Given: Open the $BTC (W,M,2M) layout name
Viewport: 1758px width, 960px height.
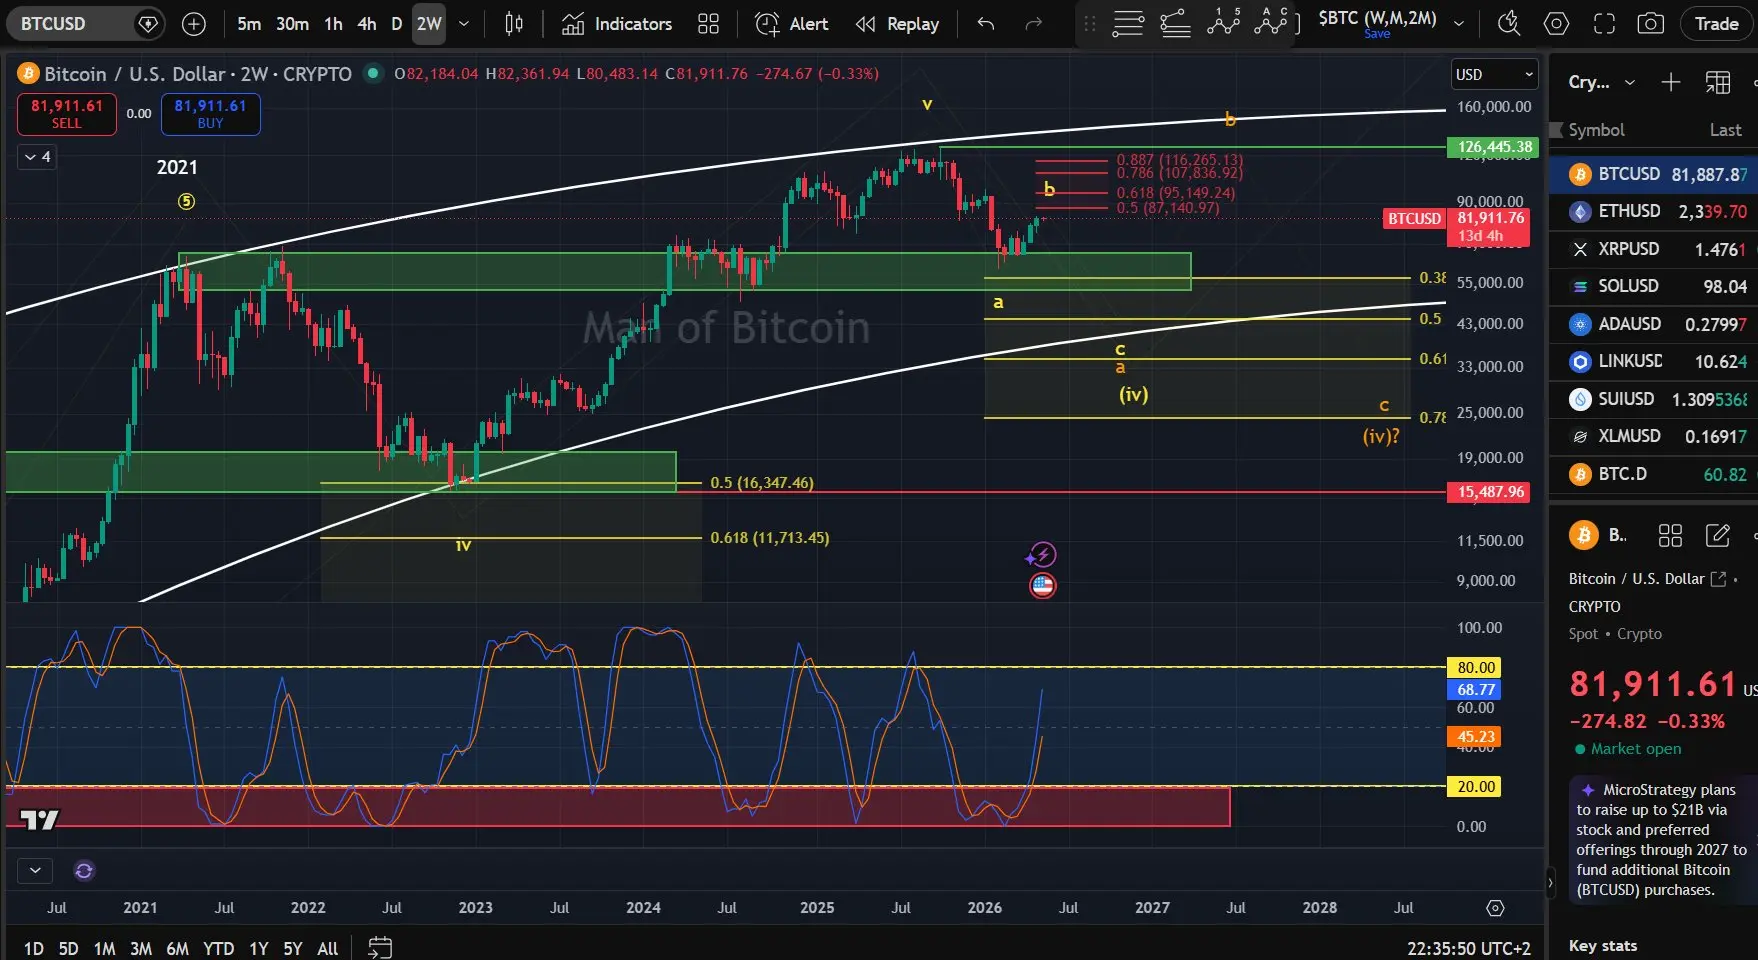Looking at the screenshot, I should (1377, 18).
